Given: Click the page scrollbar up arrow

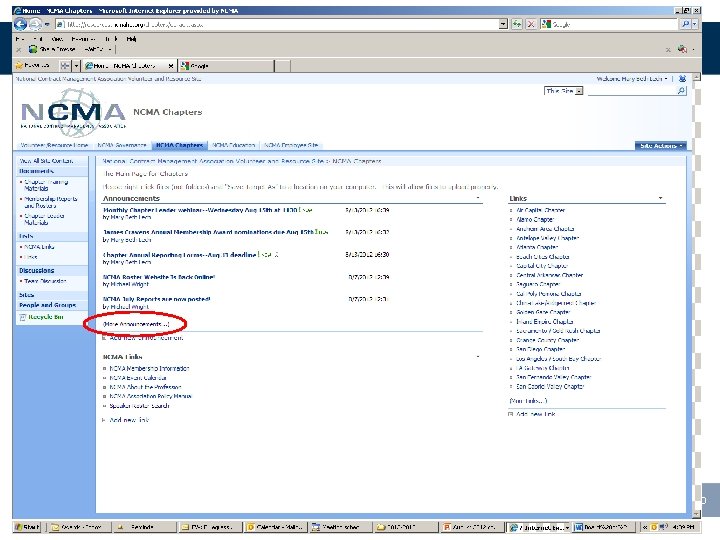Looking at the screenshot, I should (x=696, y=78).
